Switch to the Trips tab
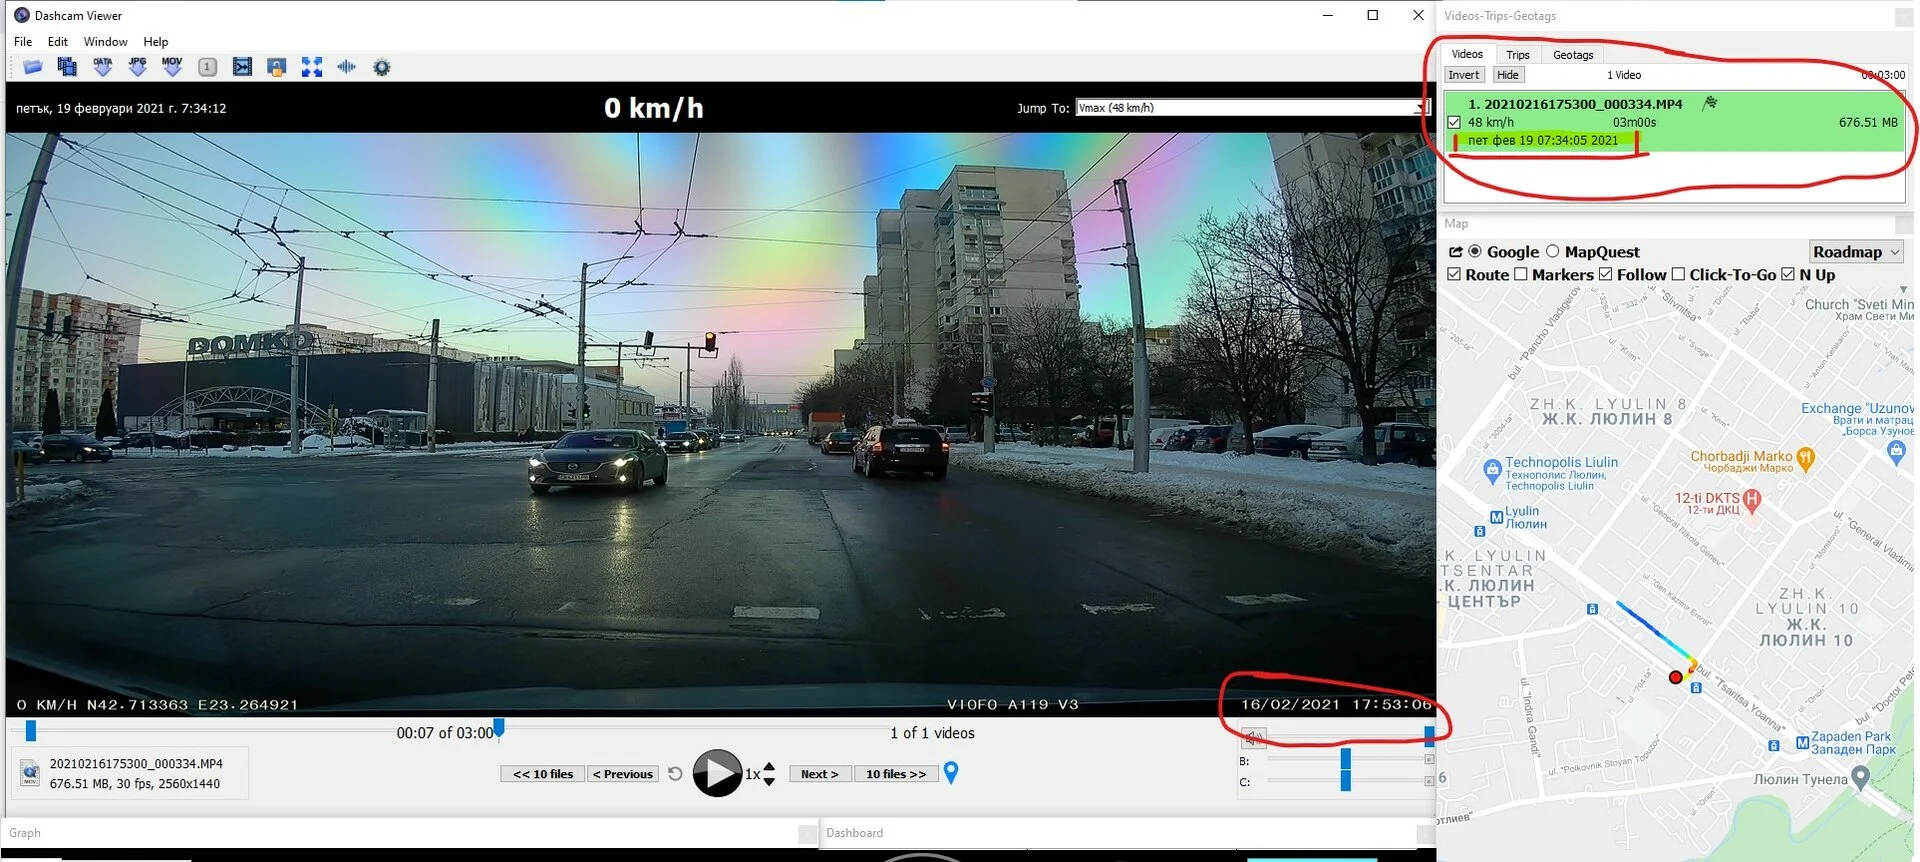 (x=1518, y=55)
